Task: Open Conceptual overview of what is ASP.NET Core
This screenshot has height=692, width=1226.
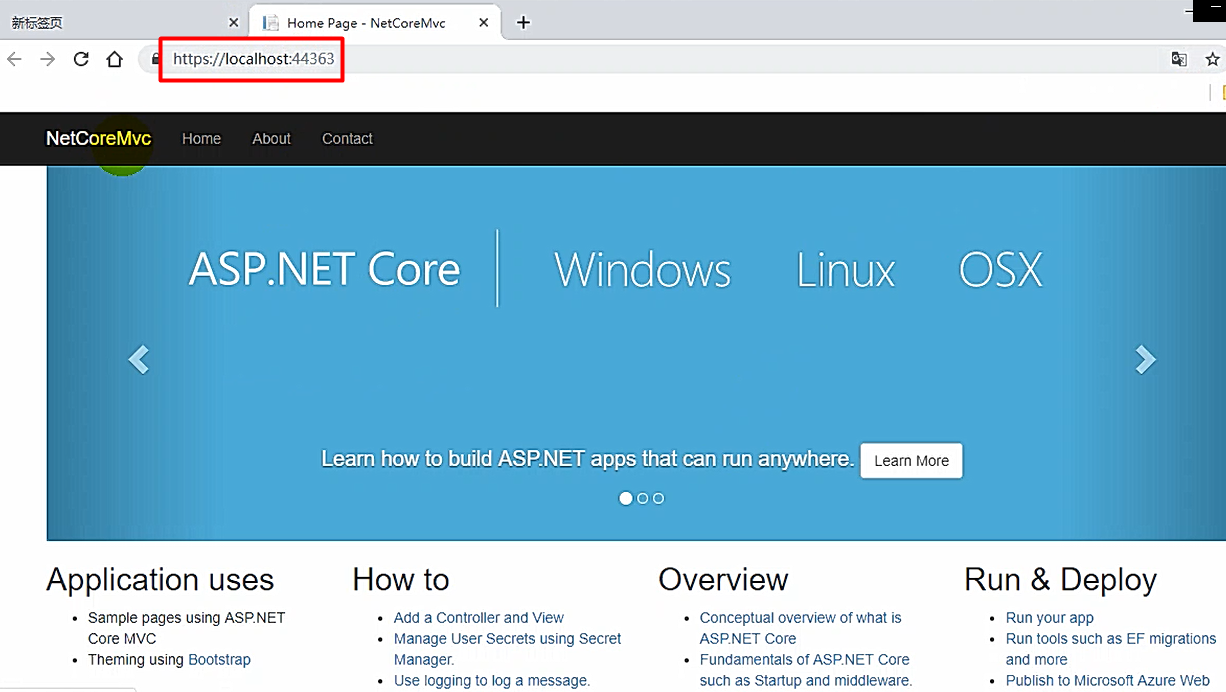Action: click(800, 628)
